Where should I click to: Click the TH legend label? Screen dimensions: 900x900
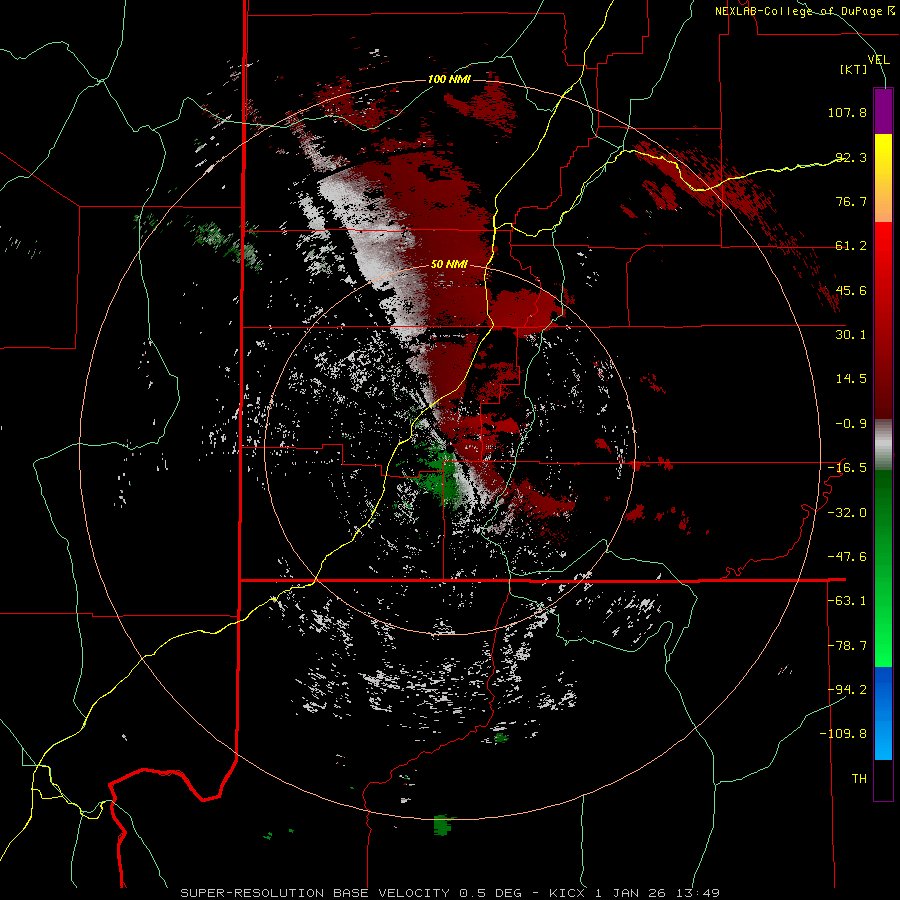[859, 779]
